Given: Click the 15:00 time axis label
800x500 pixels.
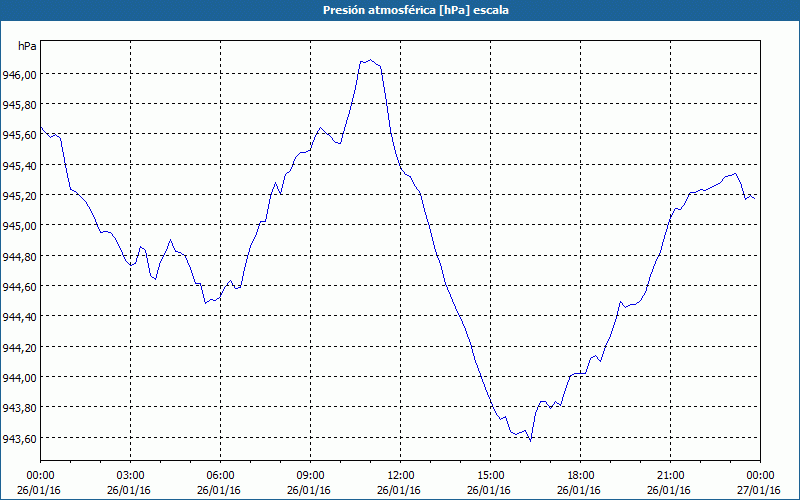Looking at the screenshot, I should [490, 476].
